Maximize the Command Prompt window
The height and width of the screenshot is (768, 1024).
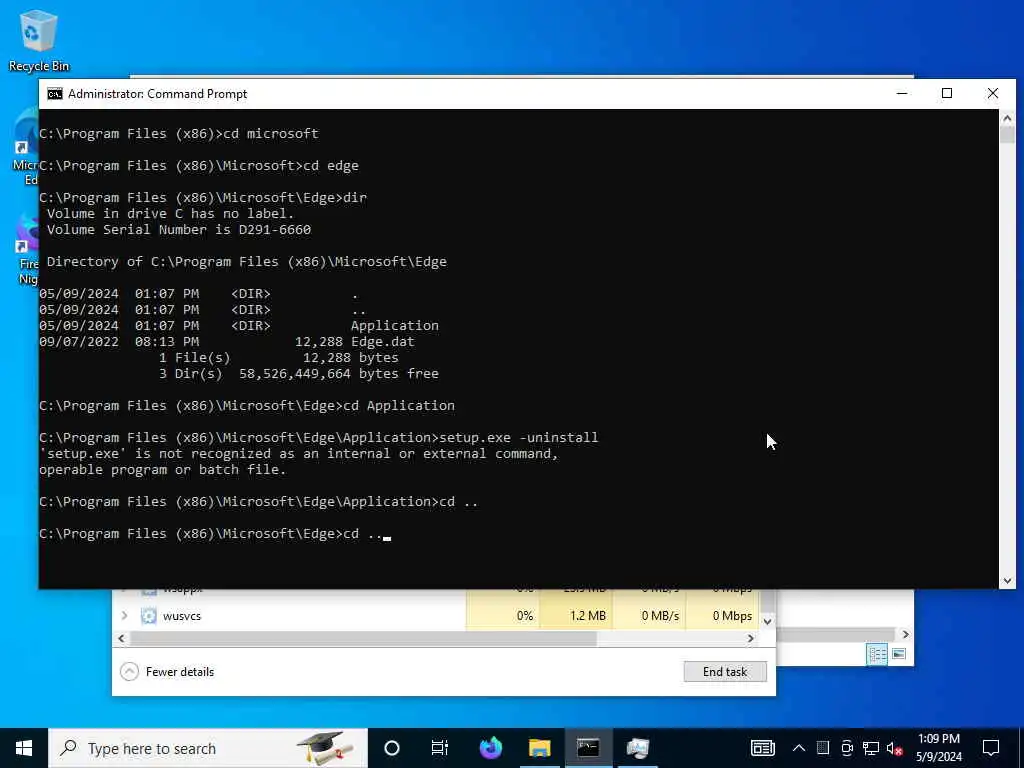point(947,94)
